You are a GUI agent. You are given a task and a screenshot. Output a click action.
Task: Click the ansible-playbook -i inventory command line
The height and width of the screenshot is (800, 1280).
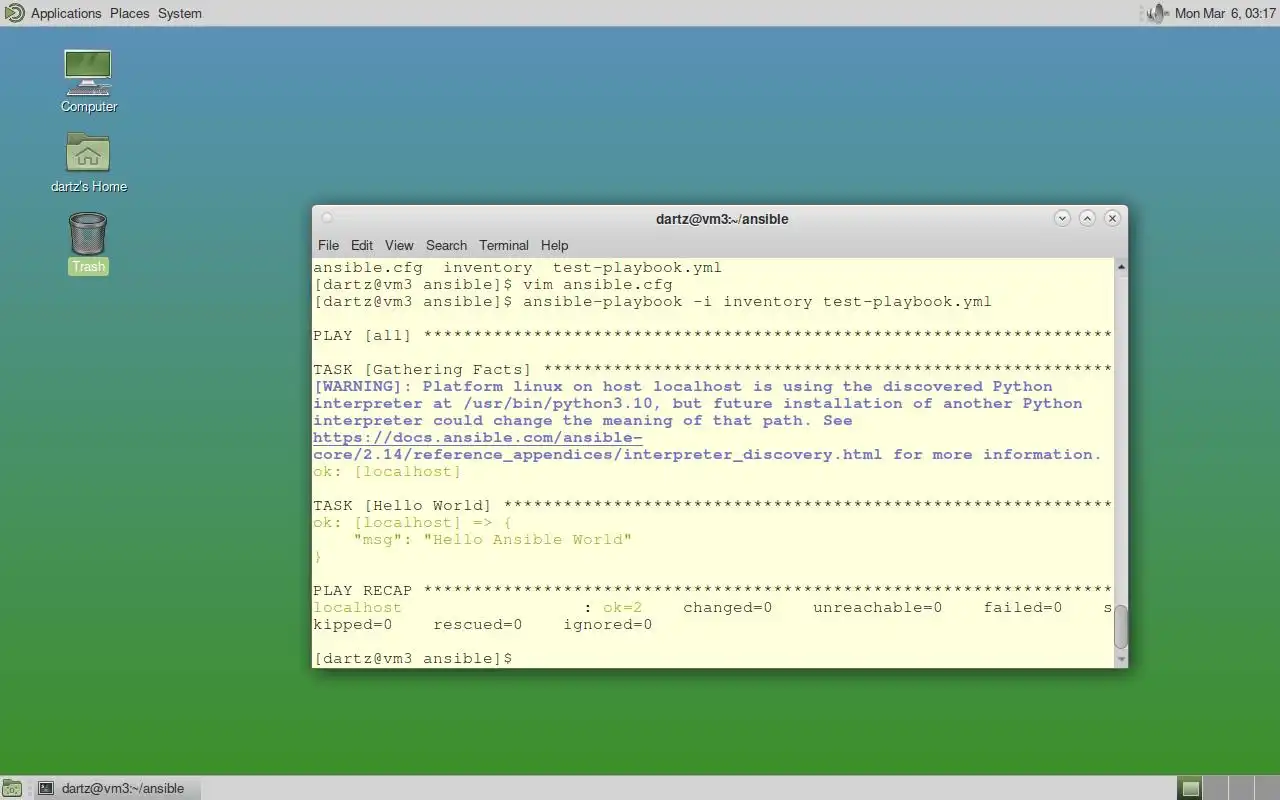757,301
